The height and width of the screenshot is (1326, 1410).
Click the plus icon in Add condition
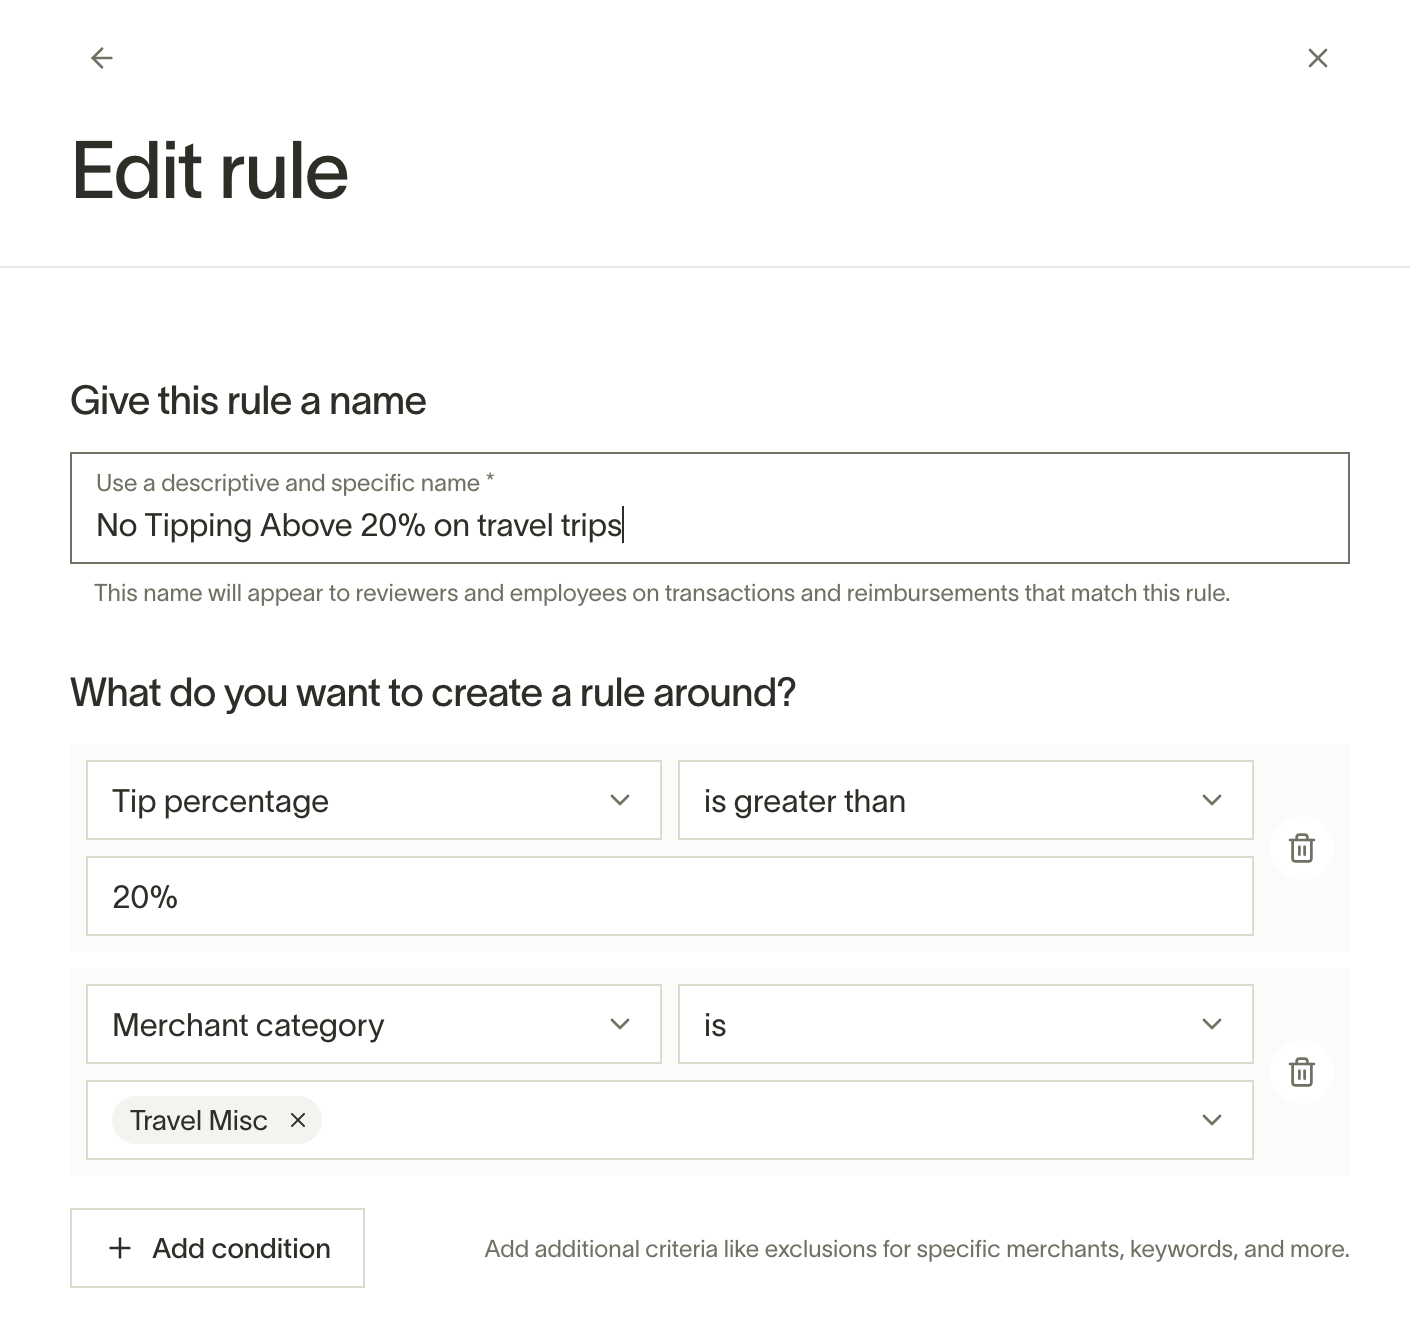point(120,1248)
